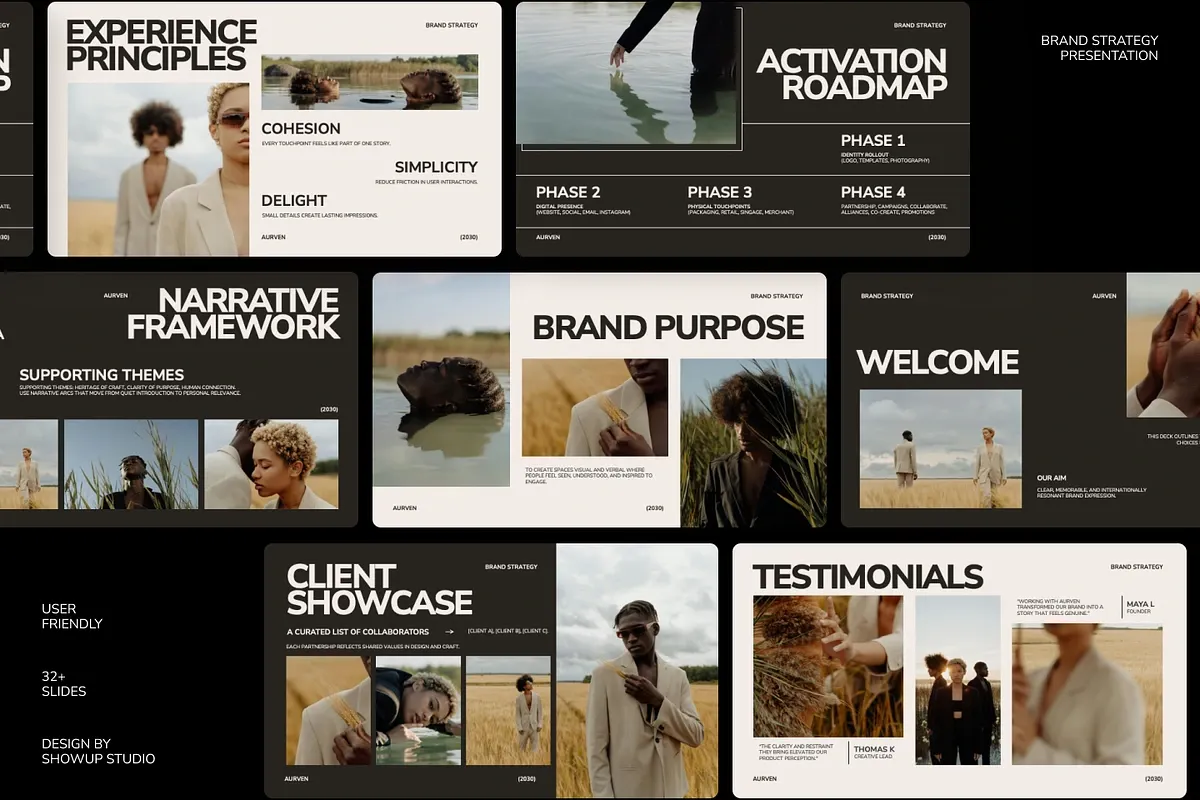Click the 'To create spaces visual and verbal' paragraph

590,474
